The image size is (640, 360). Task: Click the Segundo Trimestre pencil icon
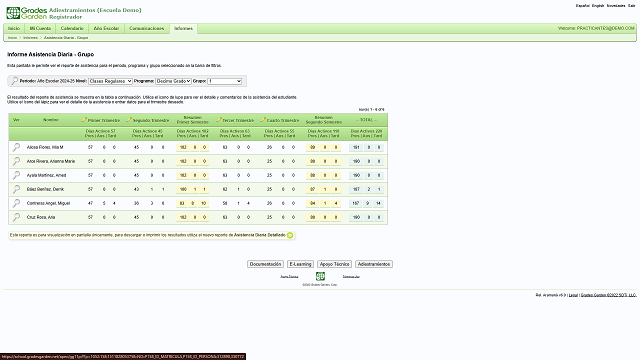tap(129, 120)
